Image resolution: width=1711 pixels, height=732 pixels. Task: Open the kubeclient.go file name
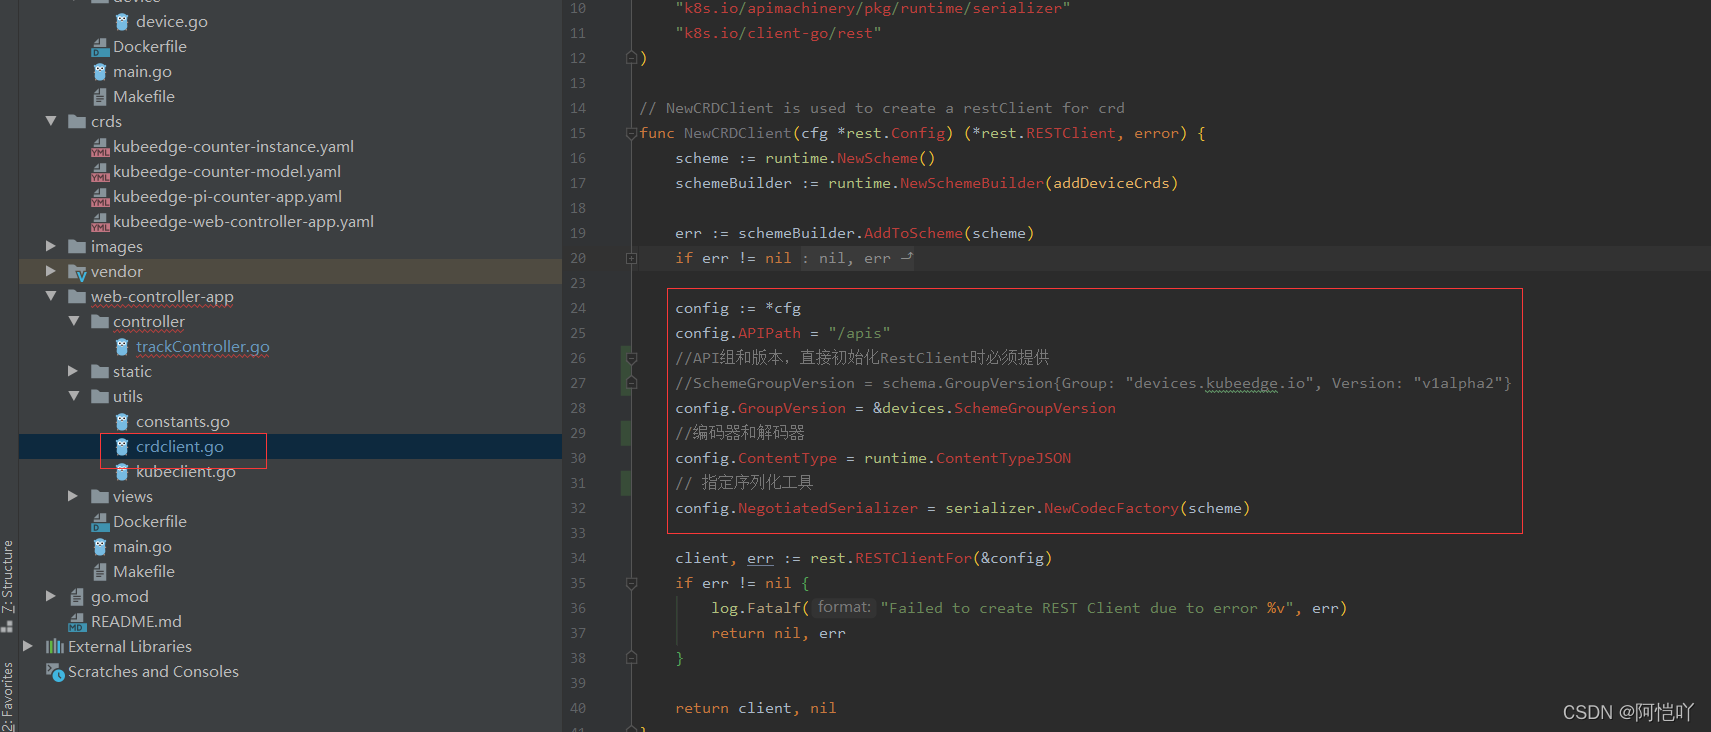tap(186, 472)
